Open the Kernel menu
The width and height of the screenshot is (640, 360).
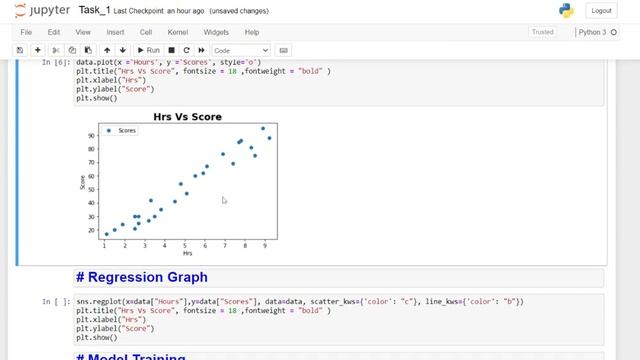coord(178,32)
